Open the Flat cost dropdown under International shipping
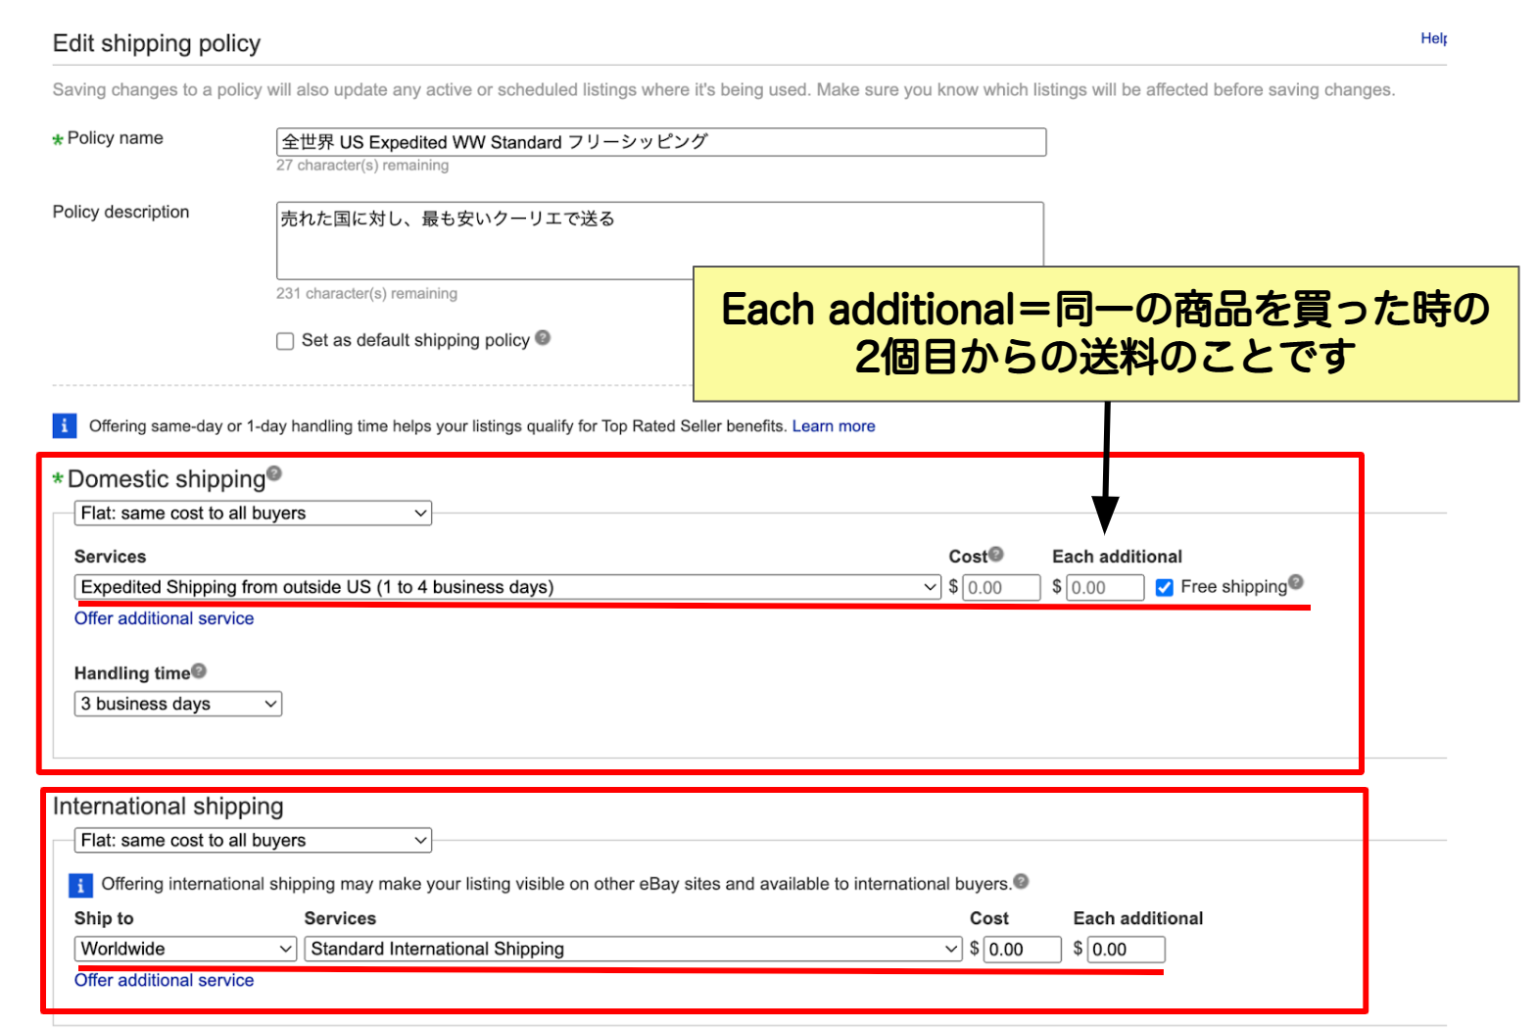This screenshot has width=1536, height=1029. (252, 840)
